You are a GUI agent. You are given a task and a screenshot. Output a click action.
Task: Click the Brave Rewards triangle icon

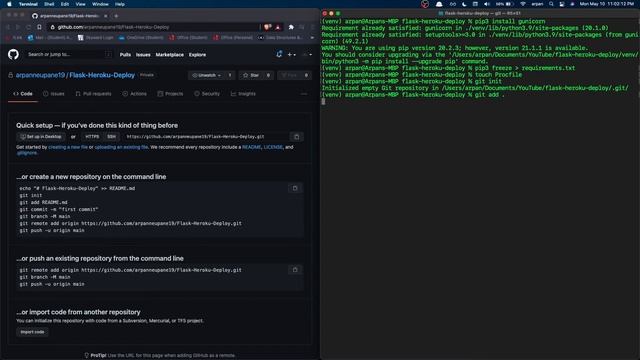(278, 27)
